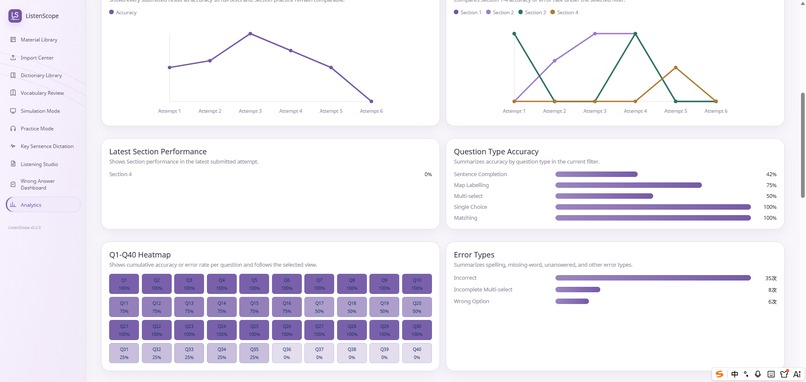The height and width of the screenshot is (382, 806).
Task: Select the Q14 heatmap cell
Action: (222, 307)
